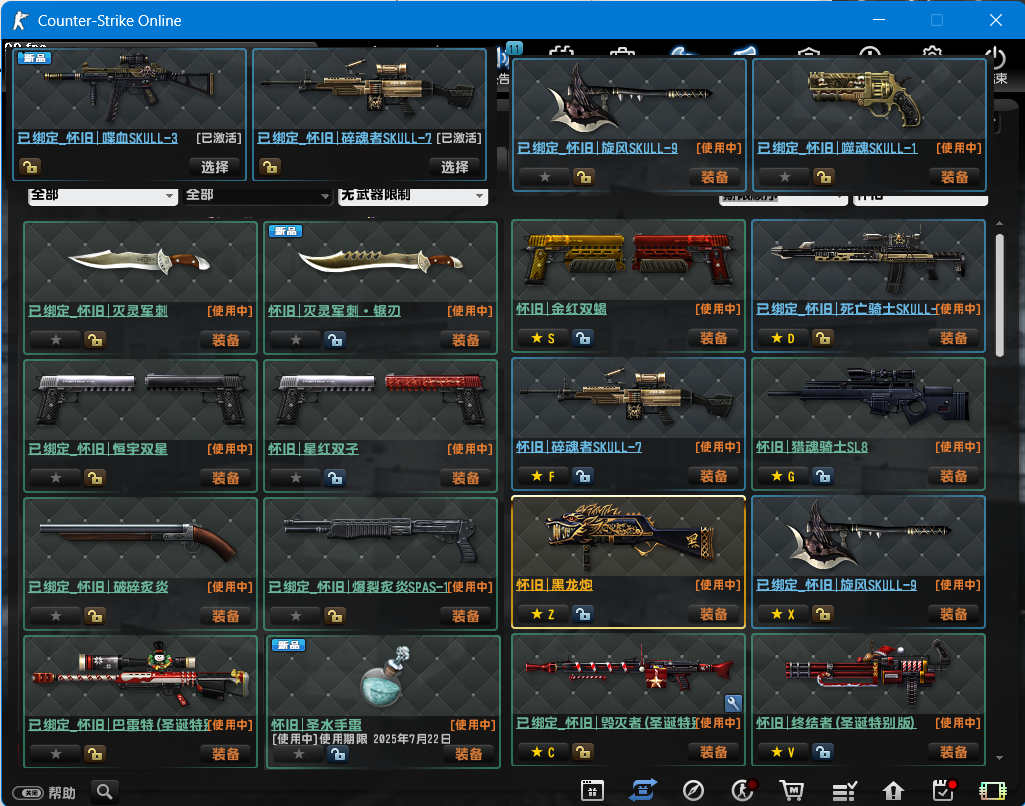1025x806 pixels.
Task: Toggle the star S favorite on 金红双蝎
Action: pyautogui.click(x=543, y=338)
